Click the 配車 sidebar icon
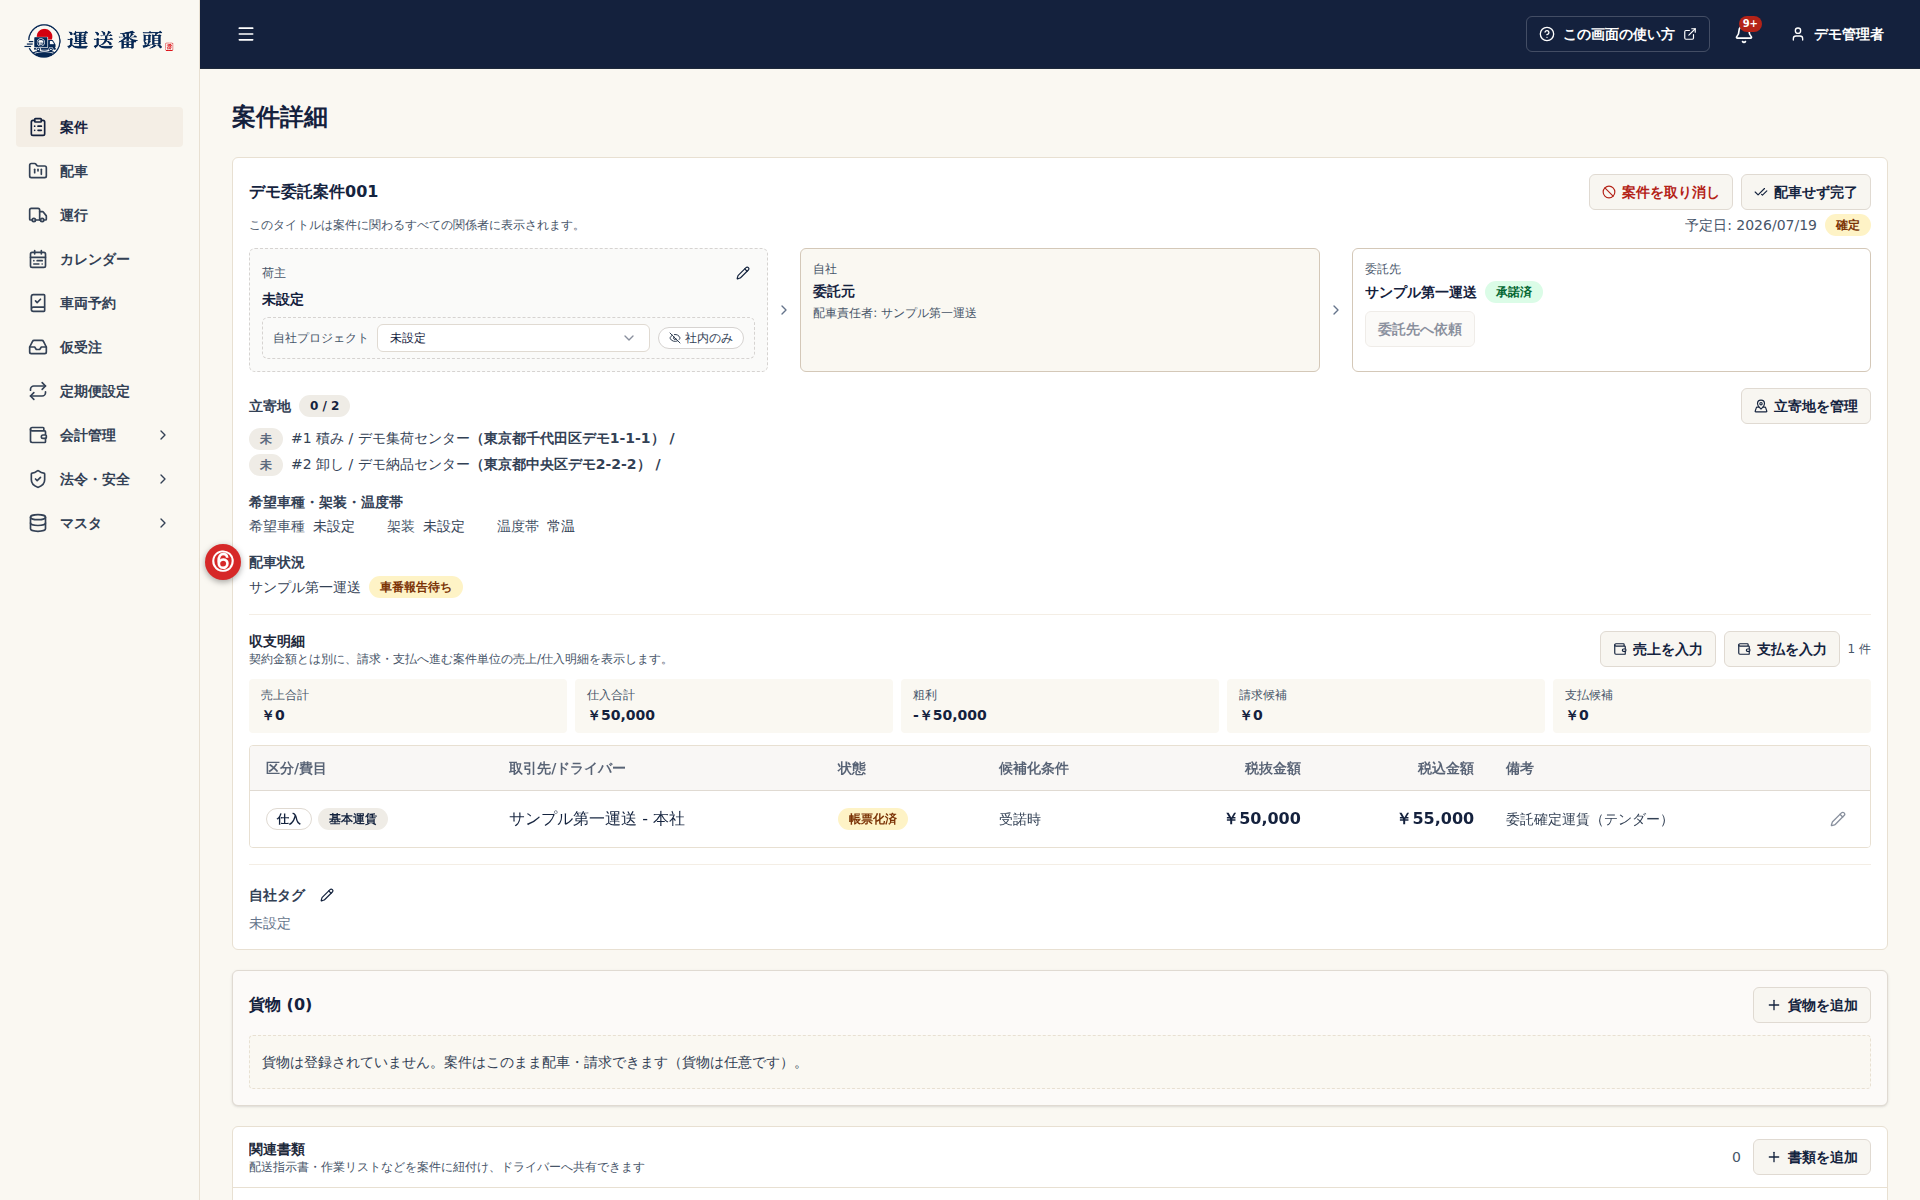Image resolution: width=1920 pixels, height=1200 pixels. (x=38, y=171)
